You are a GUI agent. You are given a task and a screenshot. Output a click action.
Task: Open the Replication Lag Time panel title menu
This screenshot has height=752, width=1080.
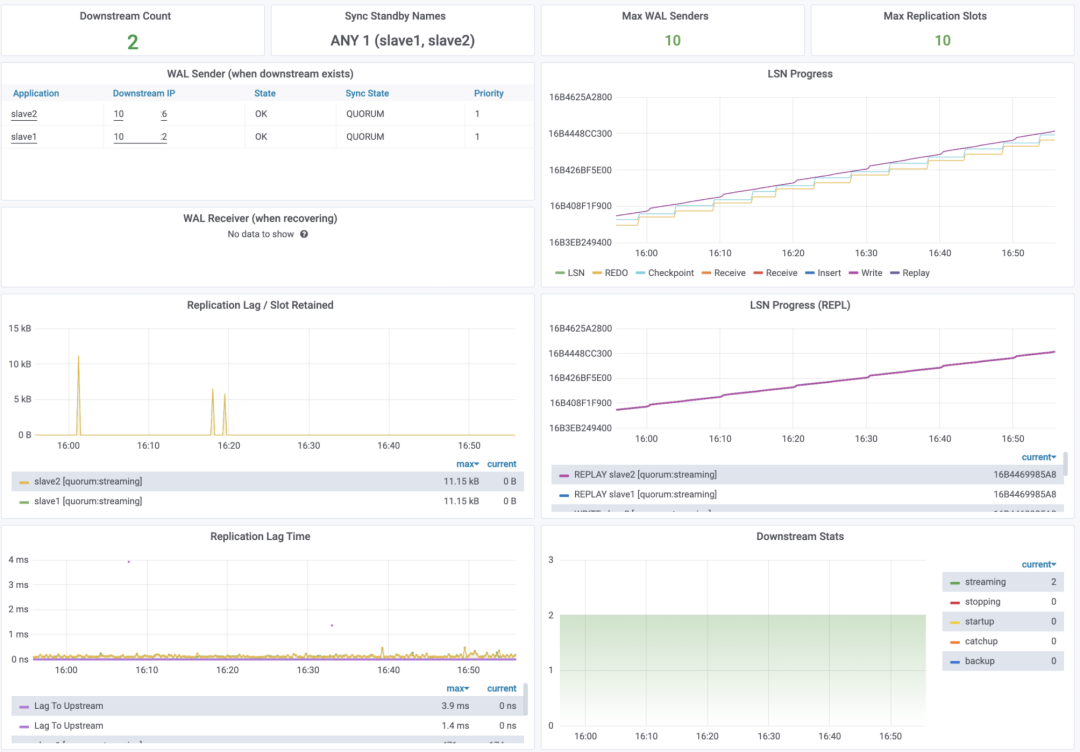coord(260,537)
